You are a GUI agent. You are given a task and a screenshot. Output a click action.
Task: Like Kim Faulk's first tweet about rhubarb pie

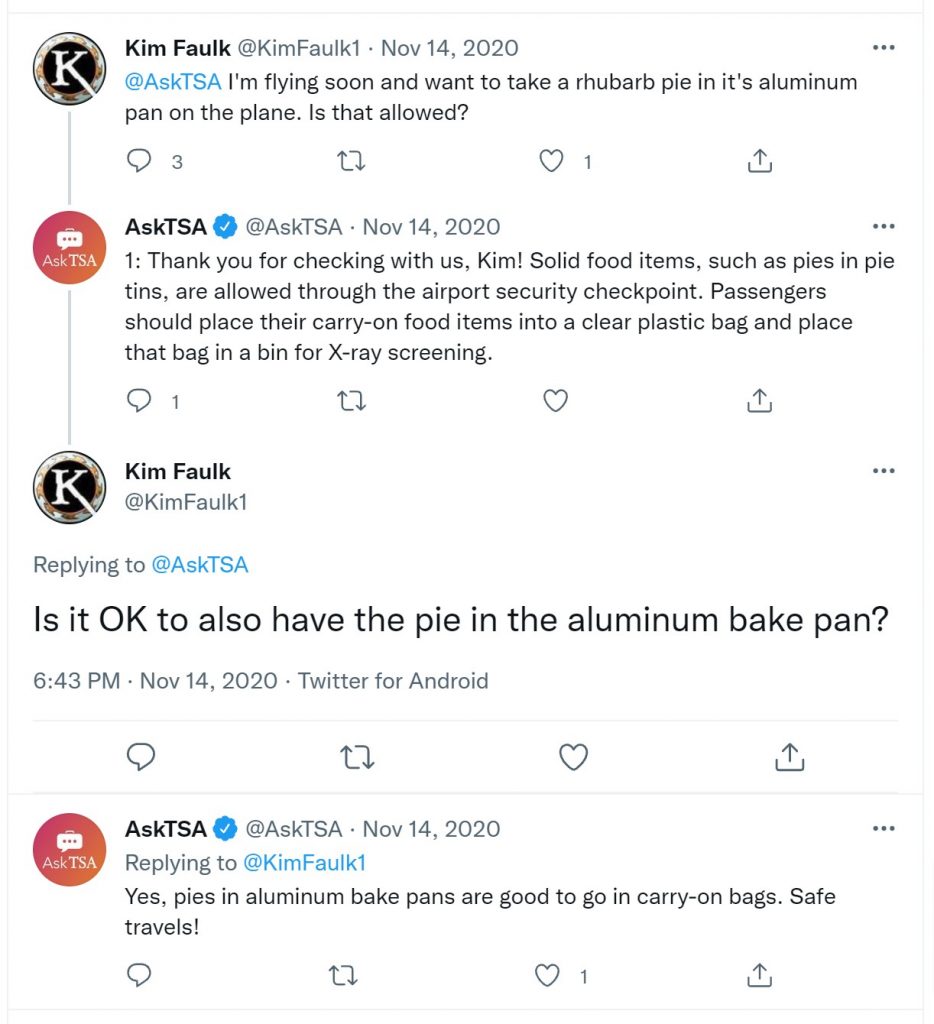pos(551,161)
